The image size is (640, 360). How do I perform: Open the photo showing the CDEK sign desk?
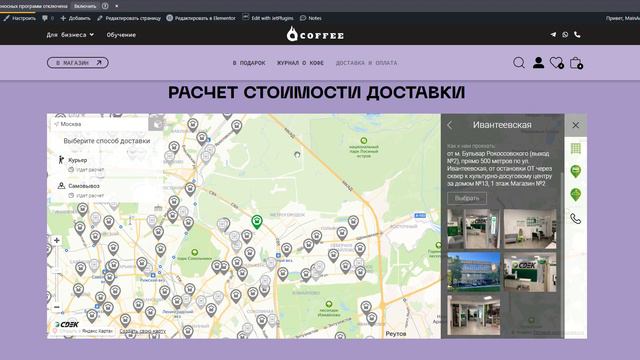point(530,272)
